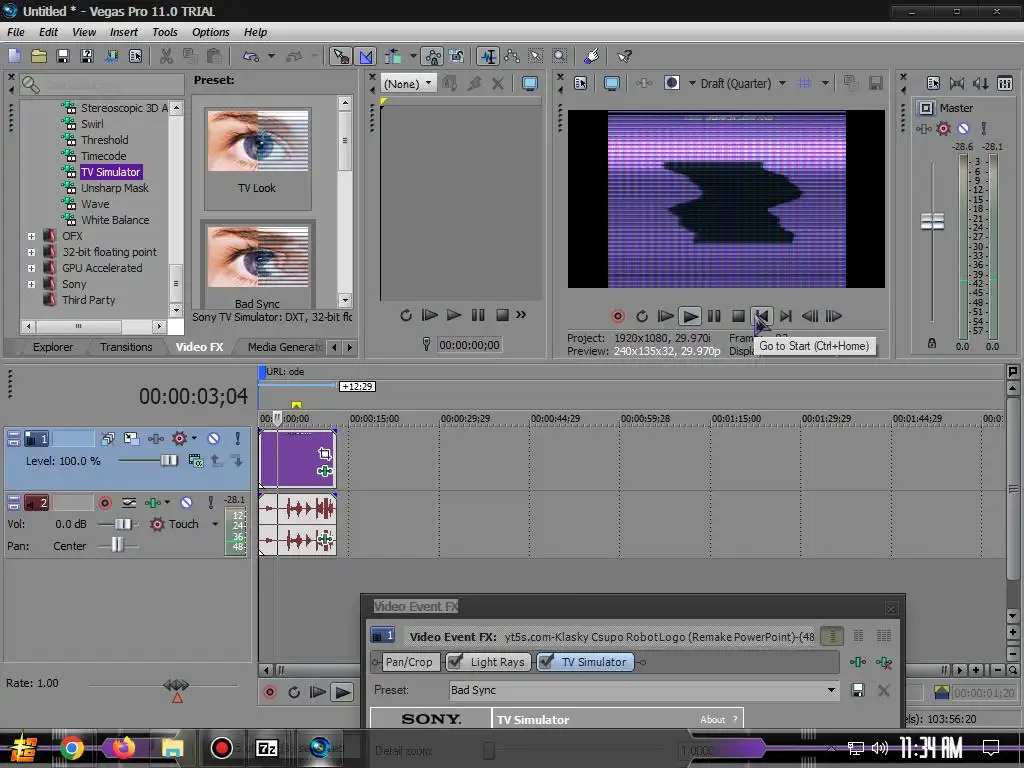Click the Undo arrow in toolbar
The height and width of the screenshot is (768, 1024).
251,56
